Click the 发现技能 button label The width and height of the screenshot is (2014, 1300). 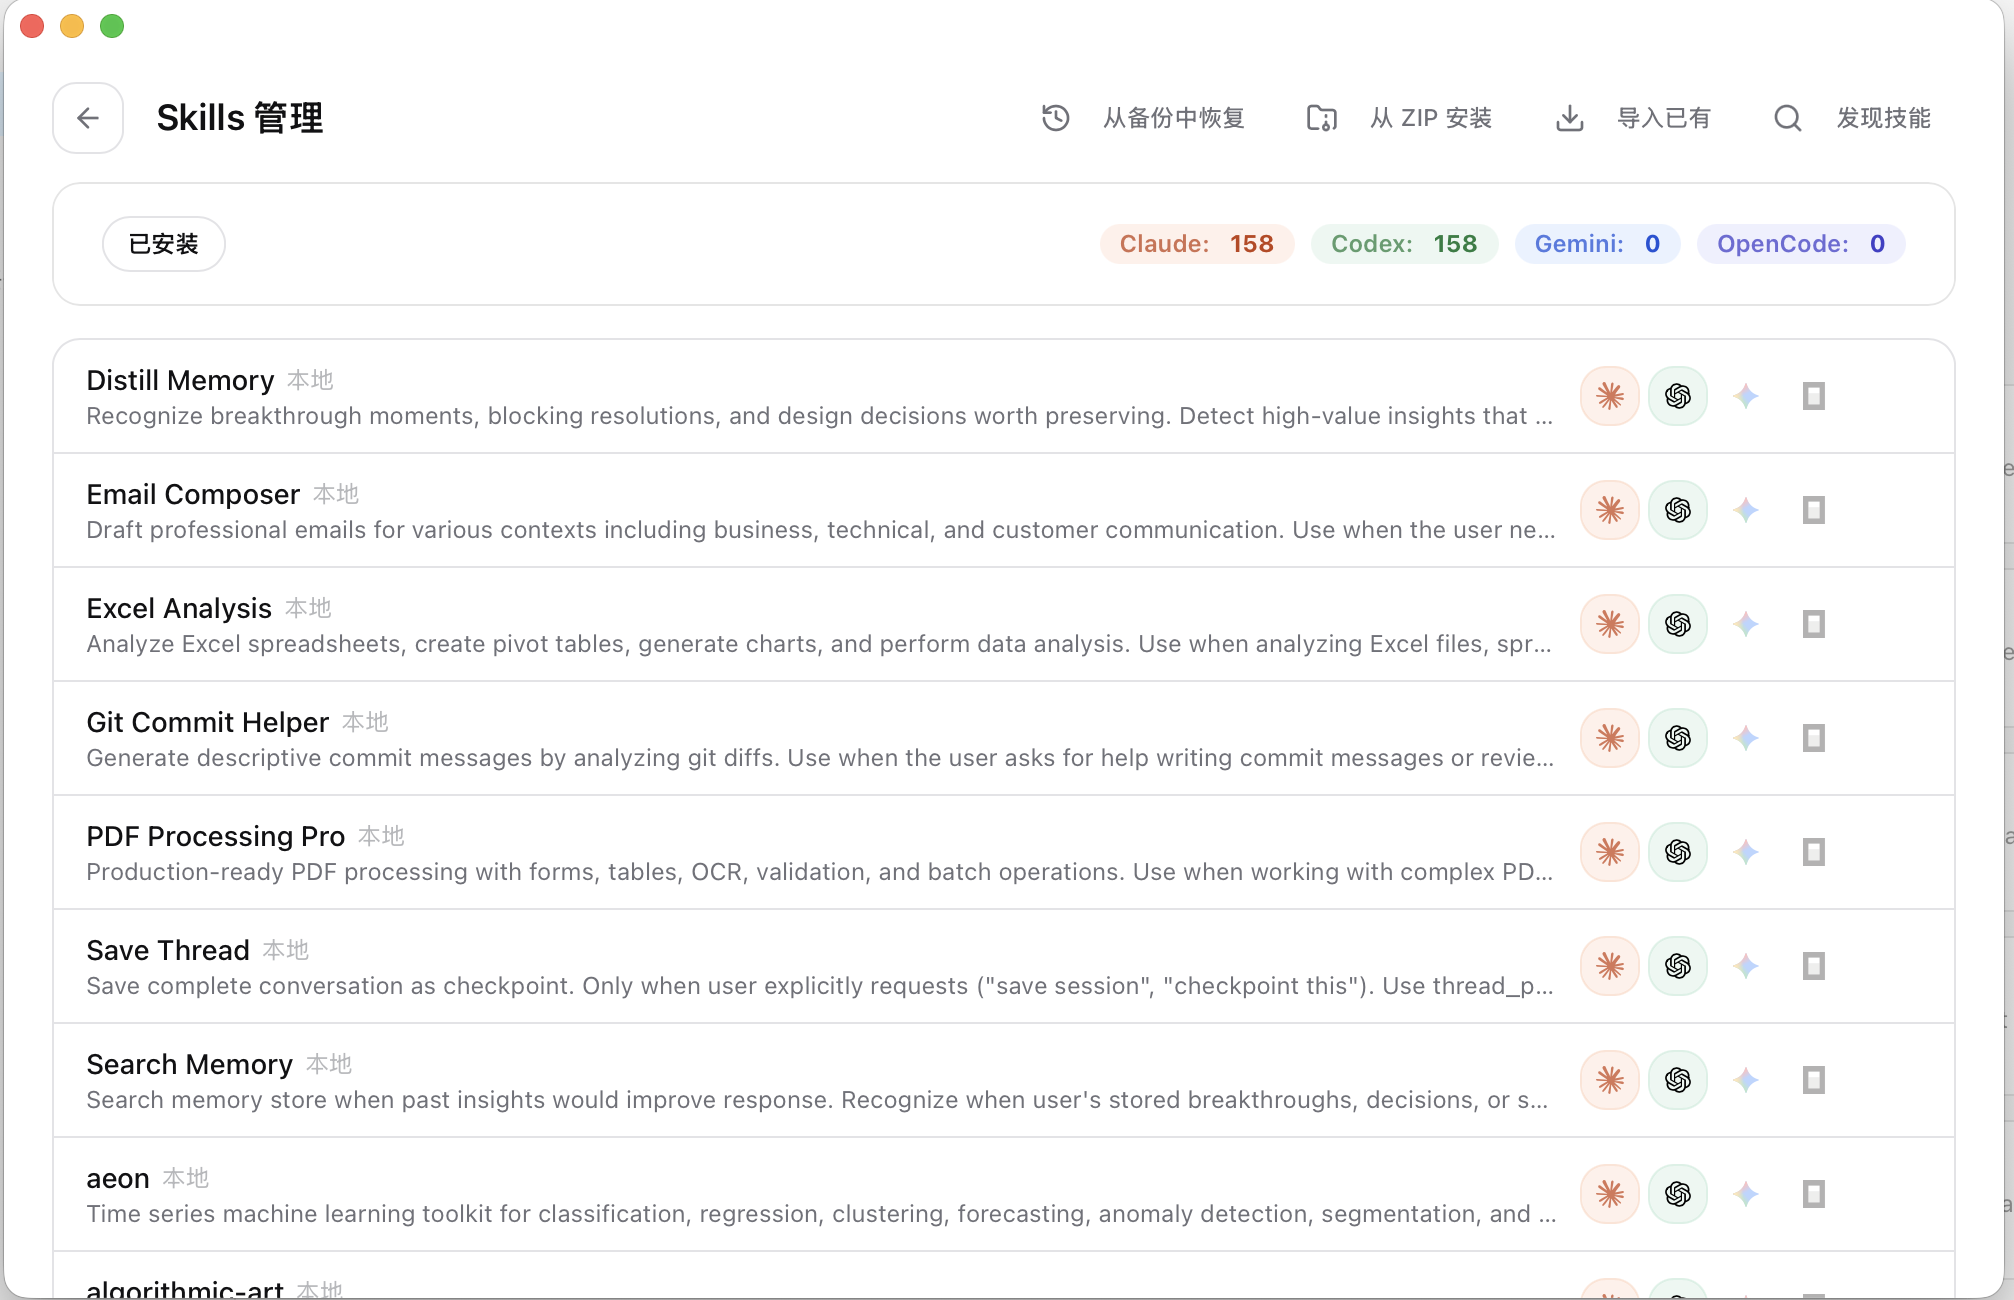click(x=1883, y=118)
